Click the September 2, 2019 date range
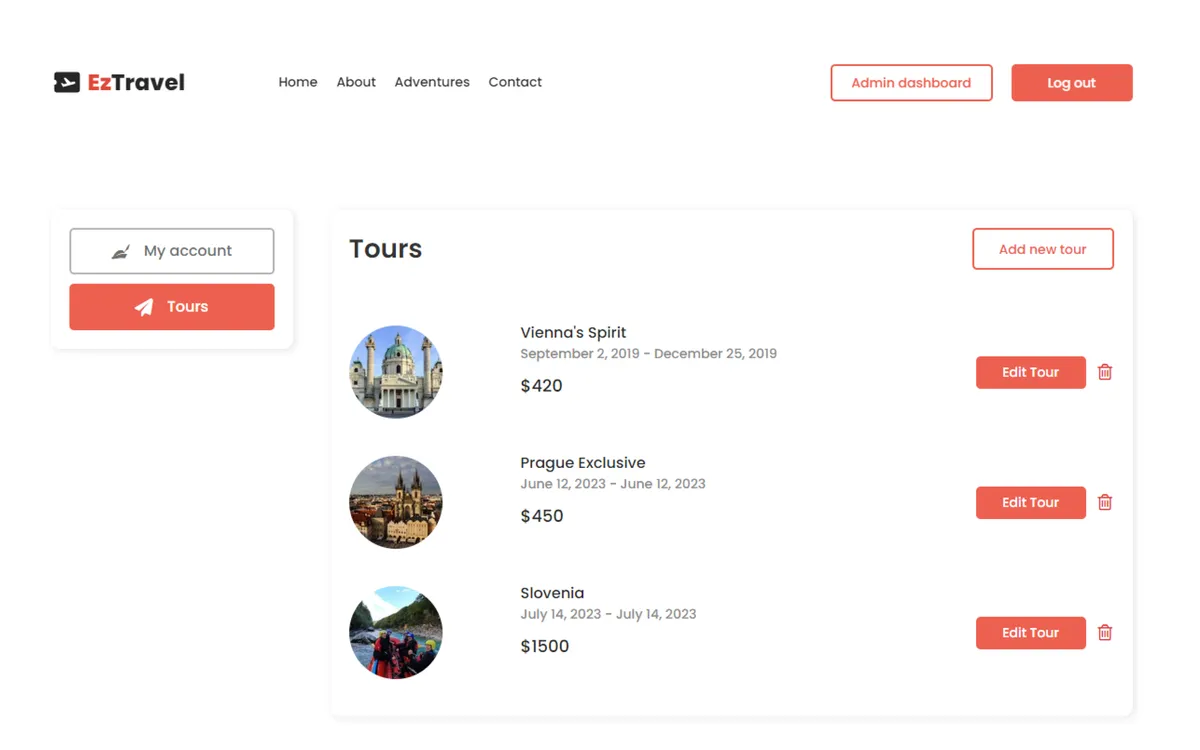Image resolution: width=1200 pixels, height=750 pixels. pyautogui.click(x=648, y=354)
